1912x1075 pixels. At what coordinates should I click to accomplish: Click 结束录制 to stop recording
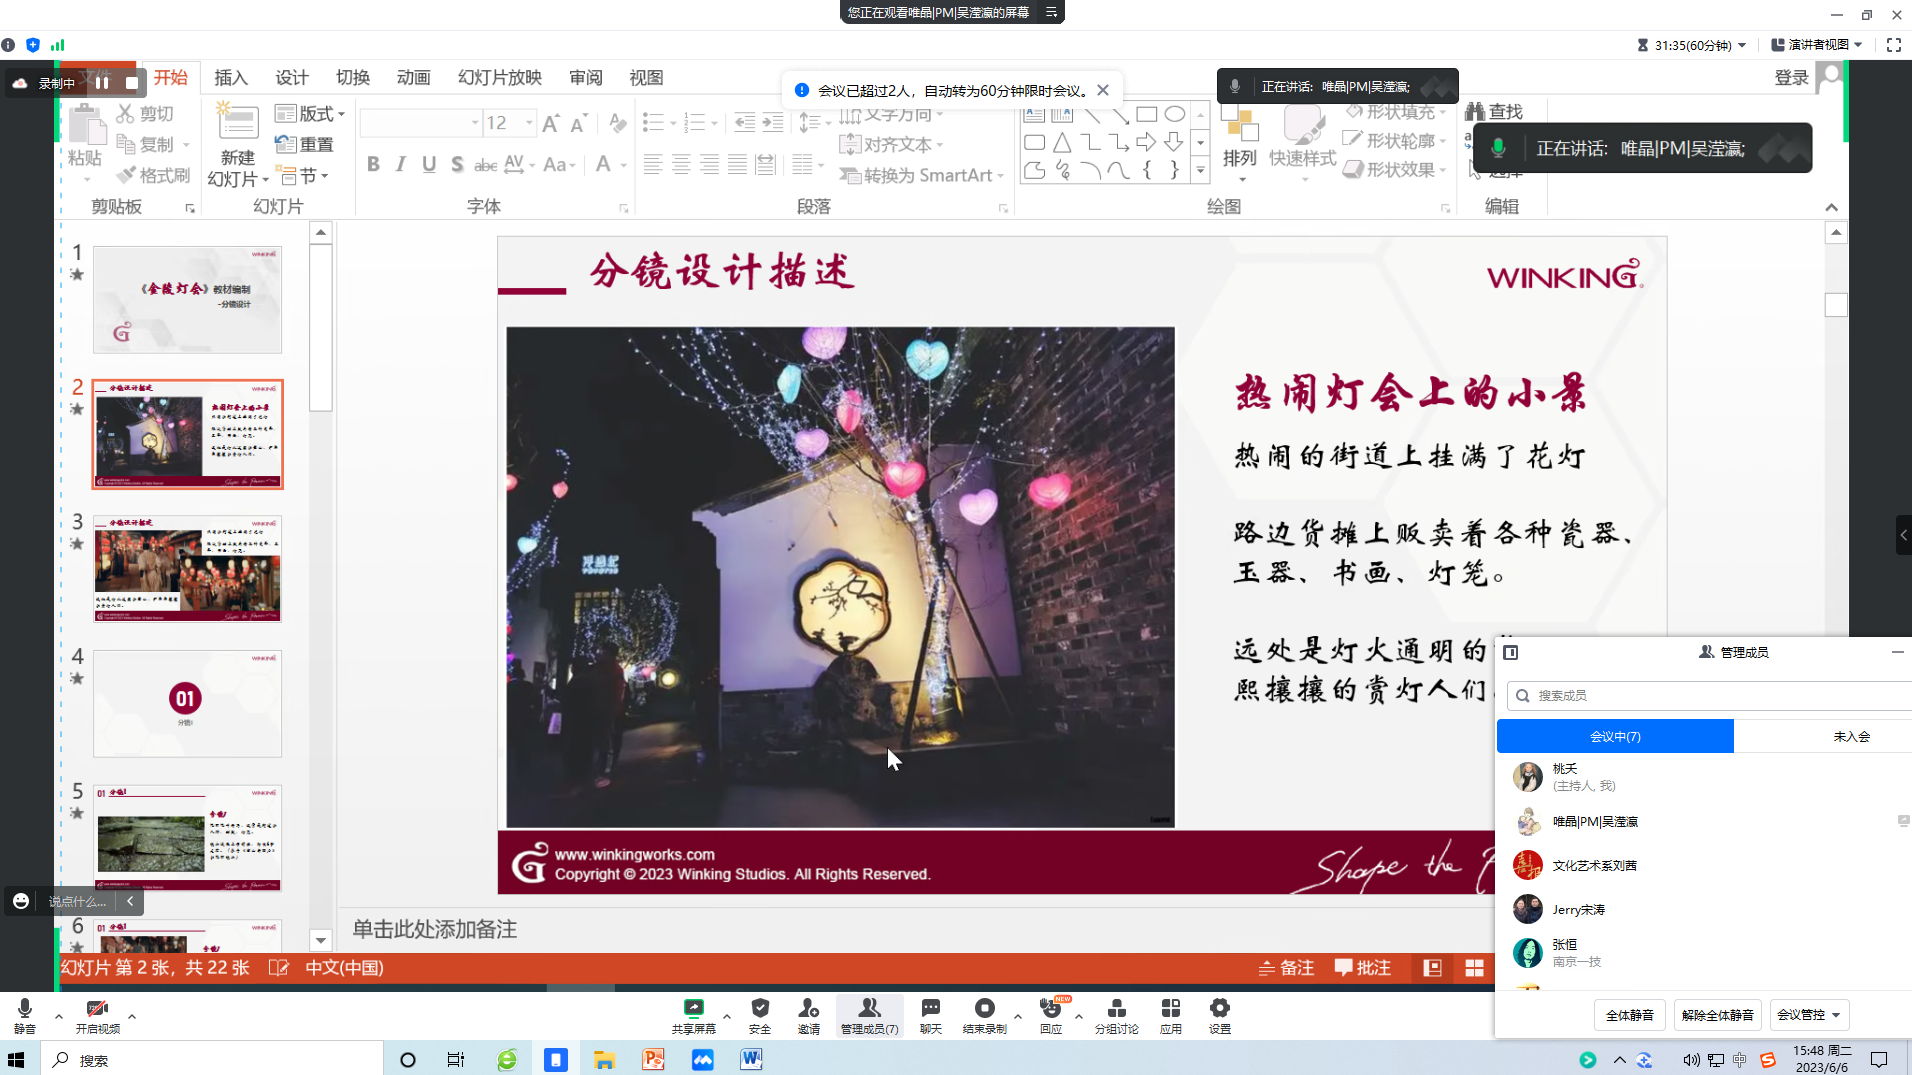pyautogui.click(x=985, y=1014)
